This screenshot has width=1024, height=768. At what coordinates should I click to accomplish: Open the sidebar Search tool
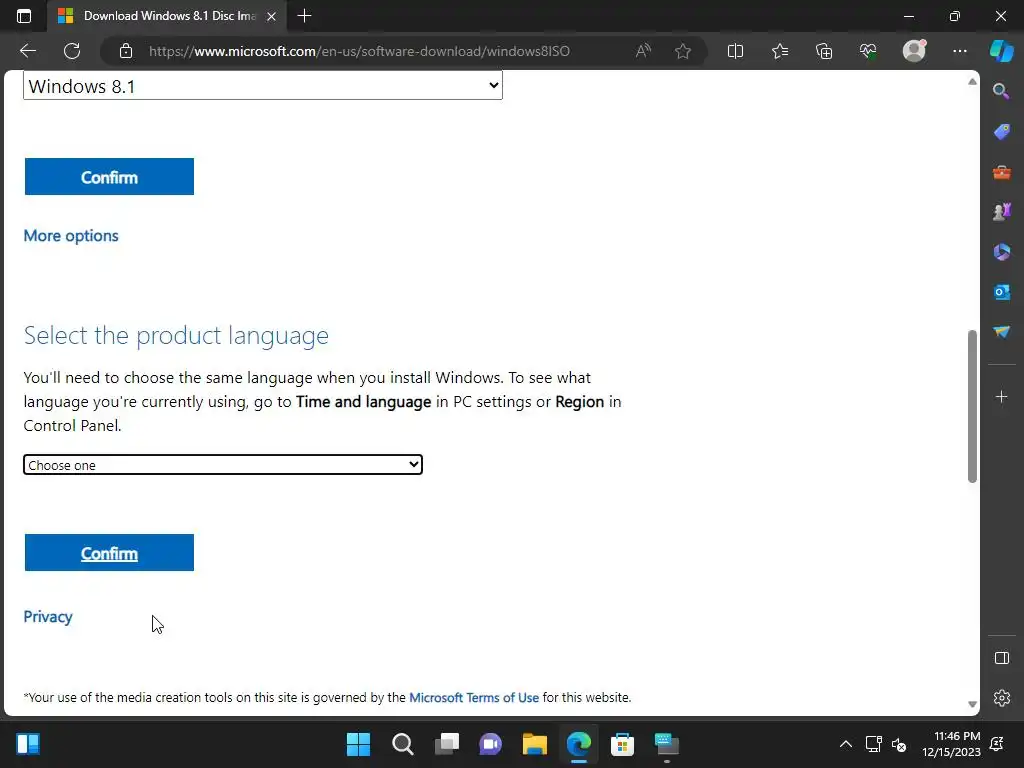(x=1001, y=91)
